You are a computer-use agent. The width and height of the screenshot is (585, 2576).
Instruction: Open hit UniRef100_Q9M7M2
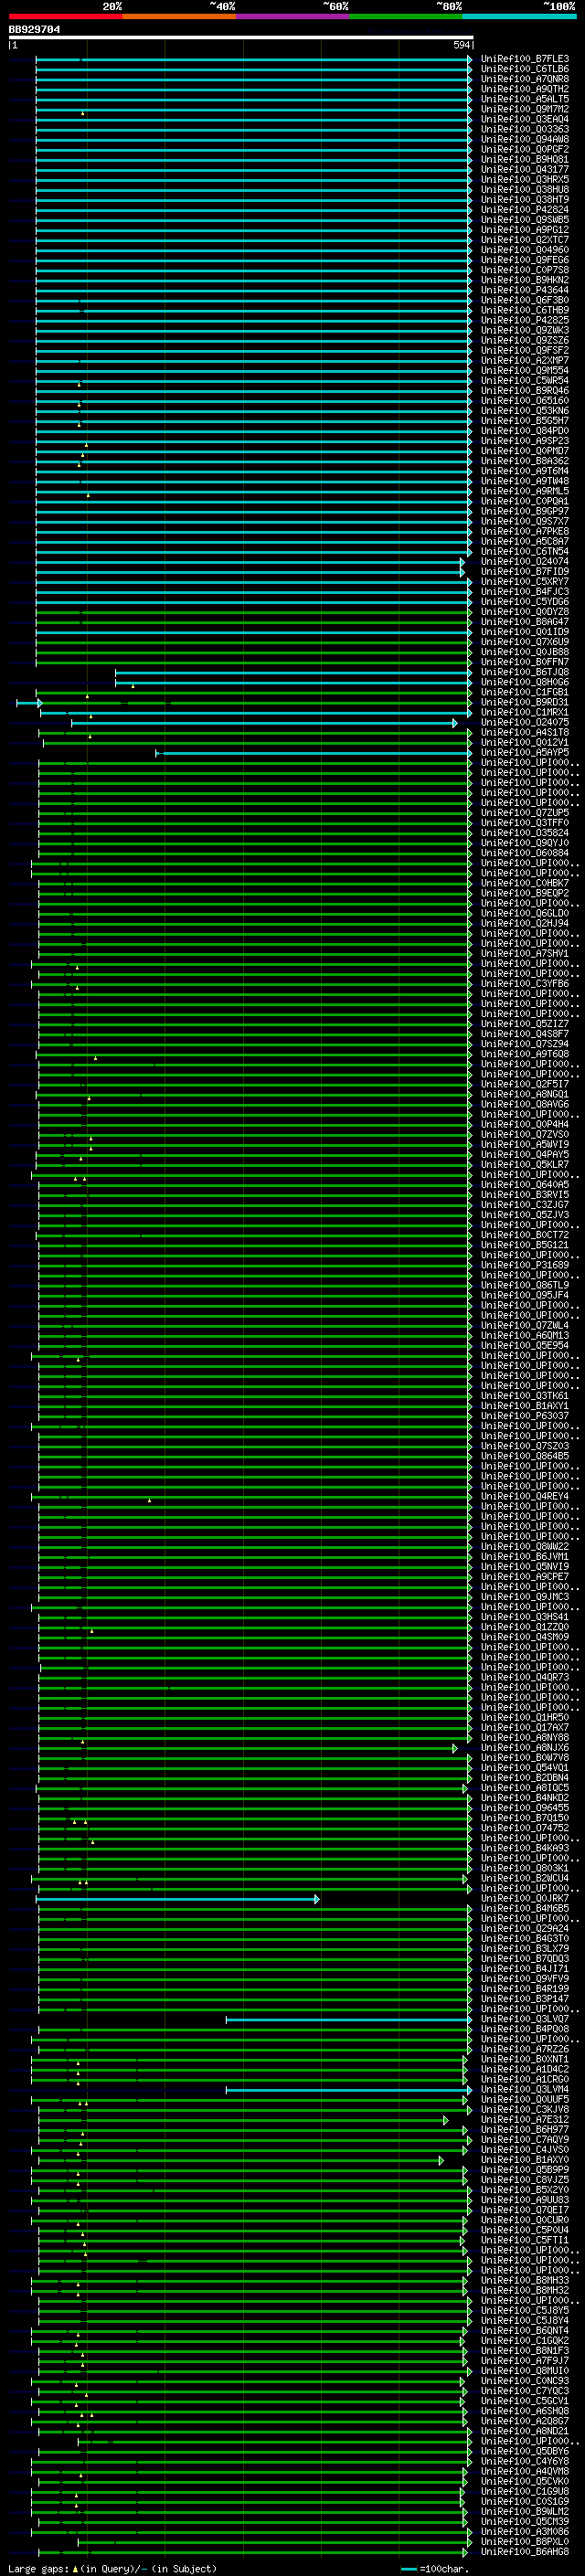pos(525,109)
